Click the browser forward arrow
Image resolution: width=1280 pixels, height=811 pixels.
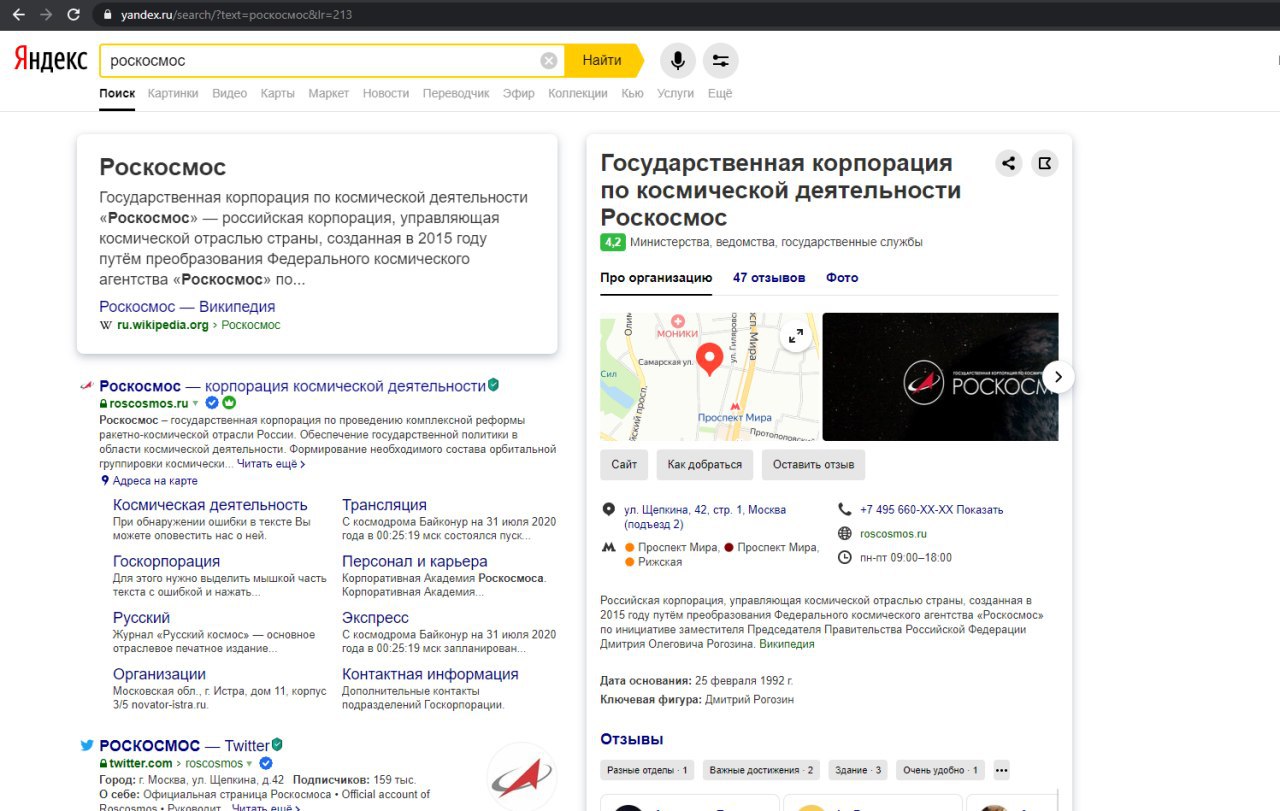[x=45, y=15]
